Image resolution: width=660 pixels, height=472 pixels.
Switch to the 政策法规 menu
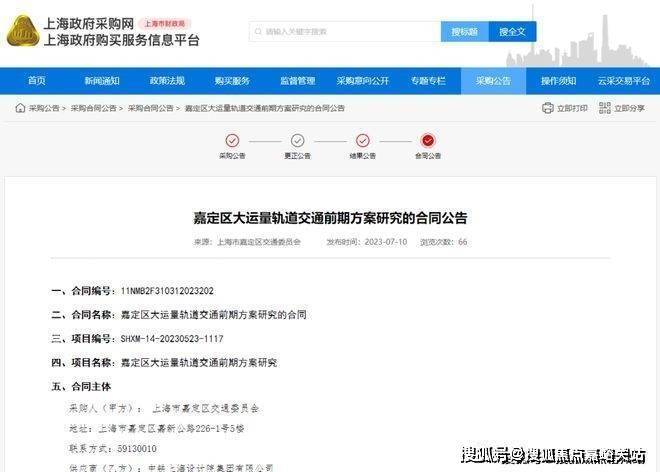point(167,81)
